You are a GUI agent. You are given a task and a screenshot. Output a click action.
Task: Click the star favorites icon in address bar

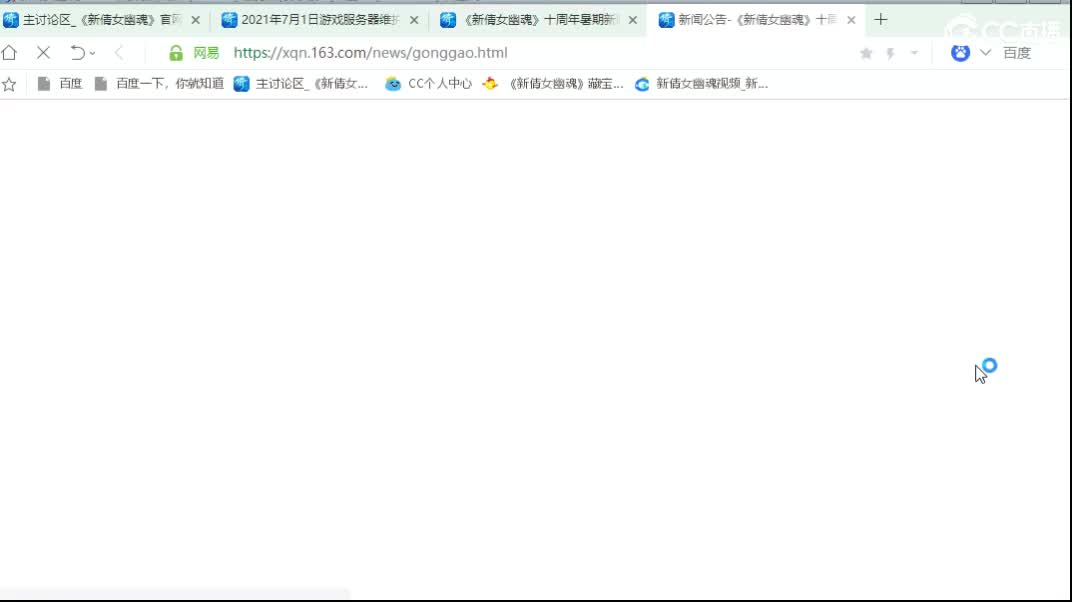[866, 53]
